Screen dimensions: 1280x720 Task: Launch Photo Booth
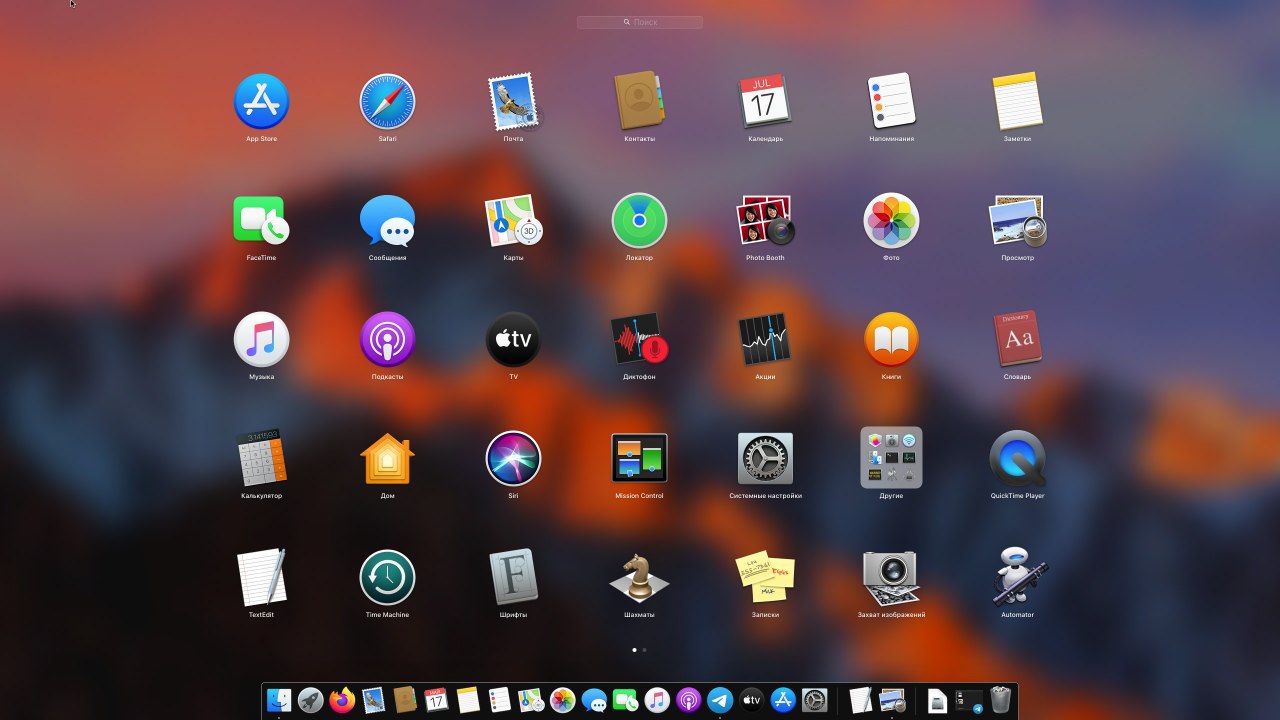click(x=765, y=221)
